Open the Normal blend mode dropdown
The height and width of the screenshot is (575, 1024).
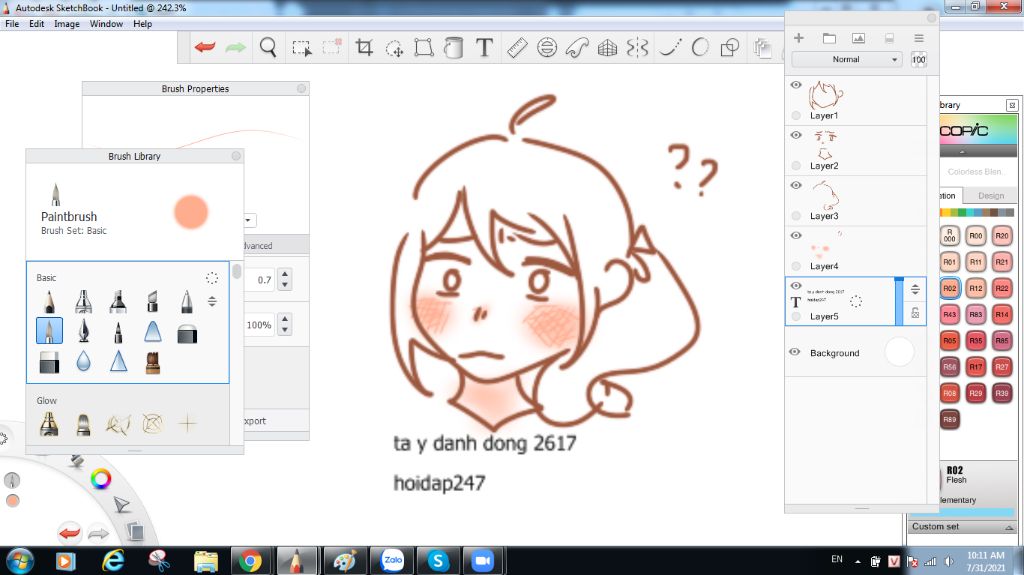click(846, 59)
